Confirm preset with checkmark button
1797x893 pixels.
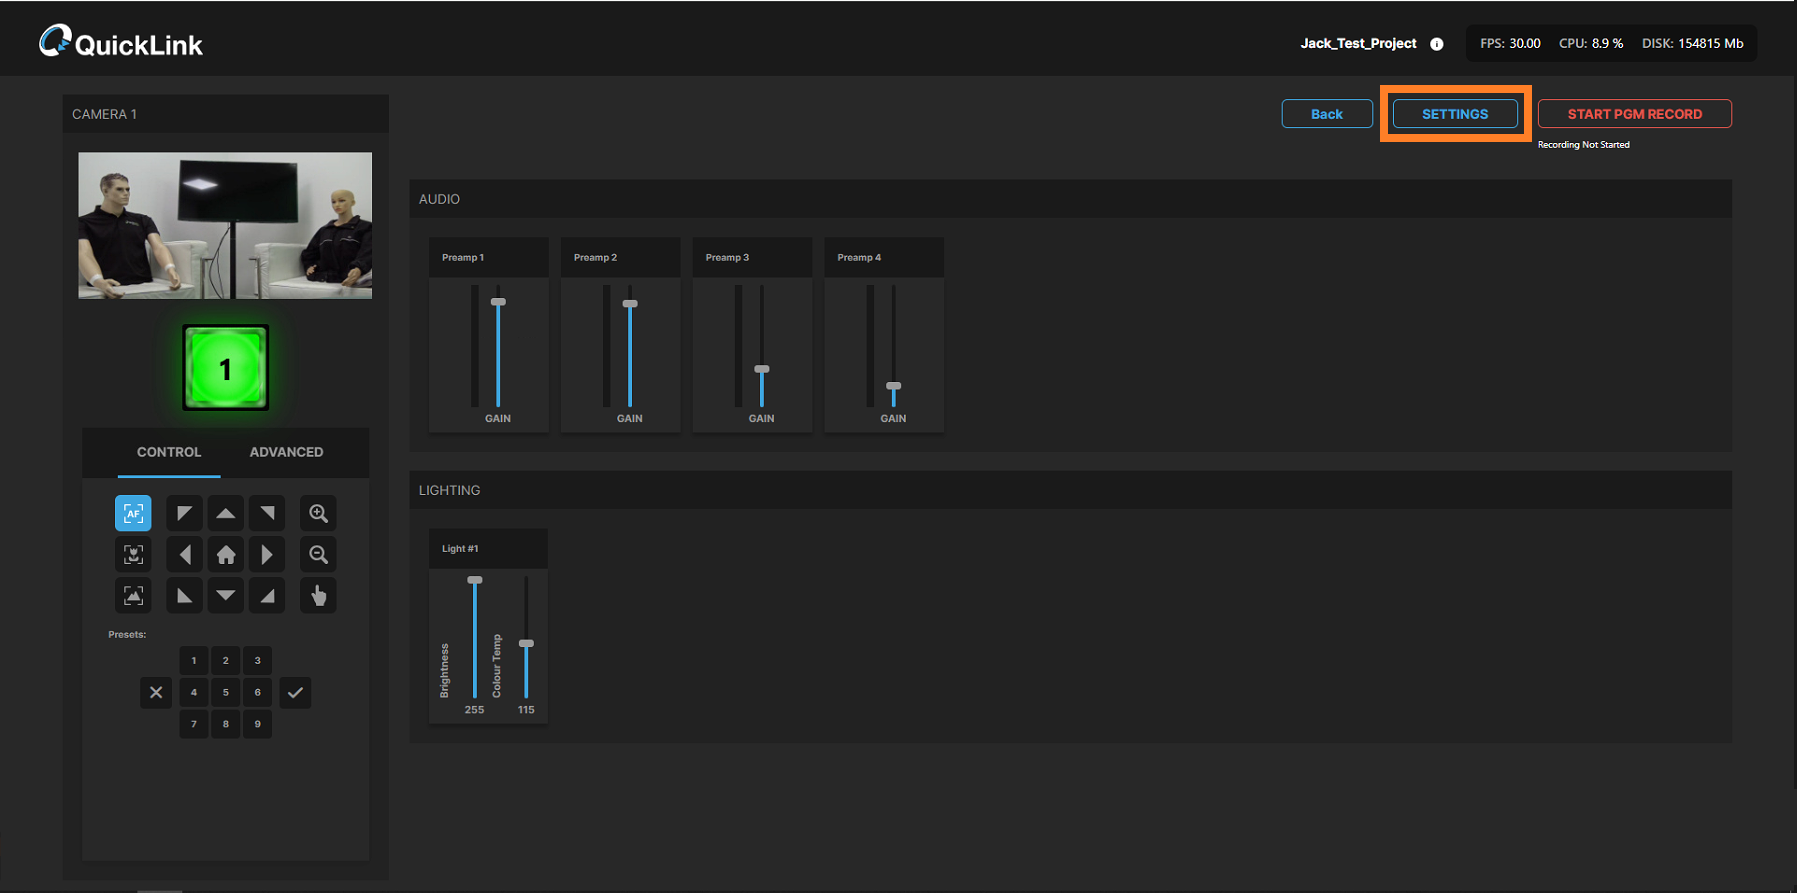(295, 692)
